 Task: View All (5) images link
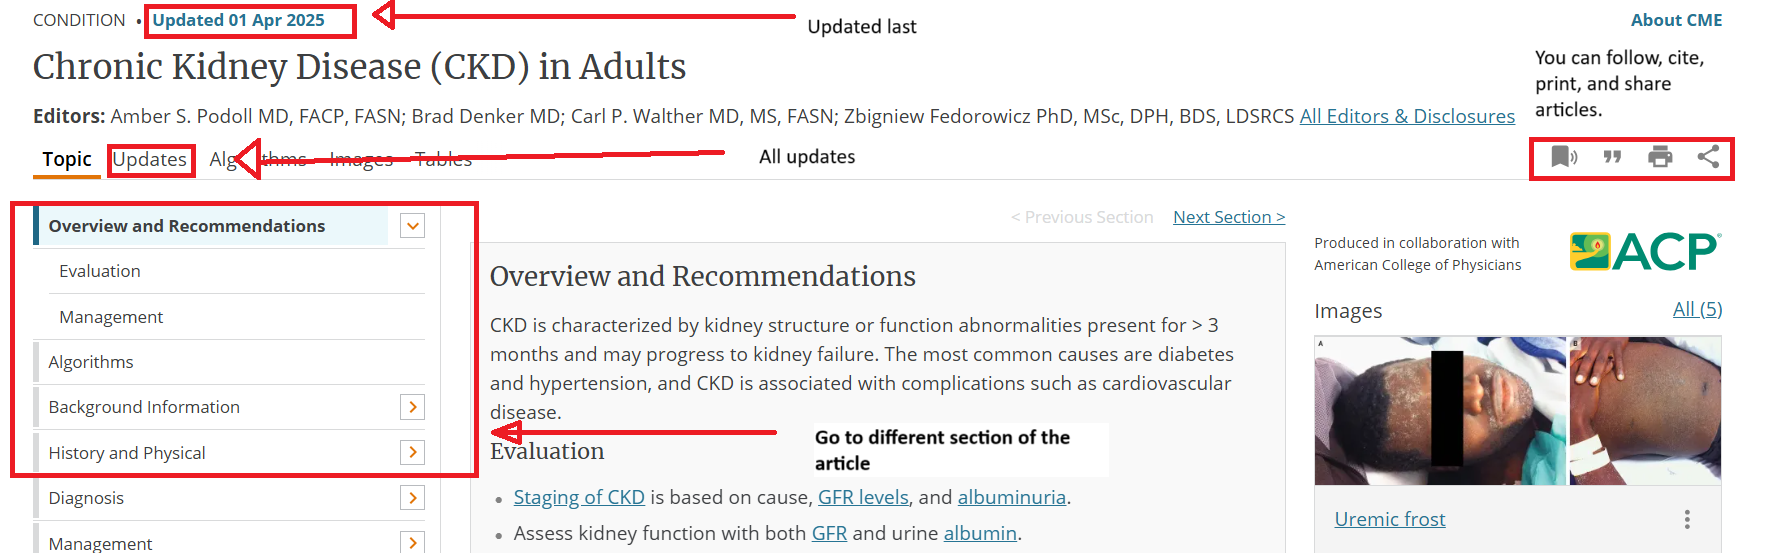pyautogui.click(x=1697, y=309)
